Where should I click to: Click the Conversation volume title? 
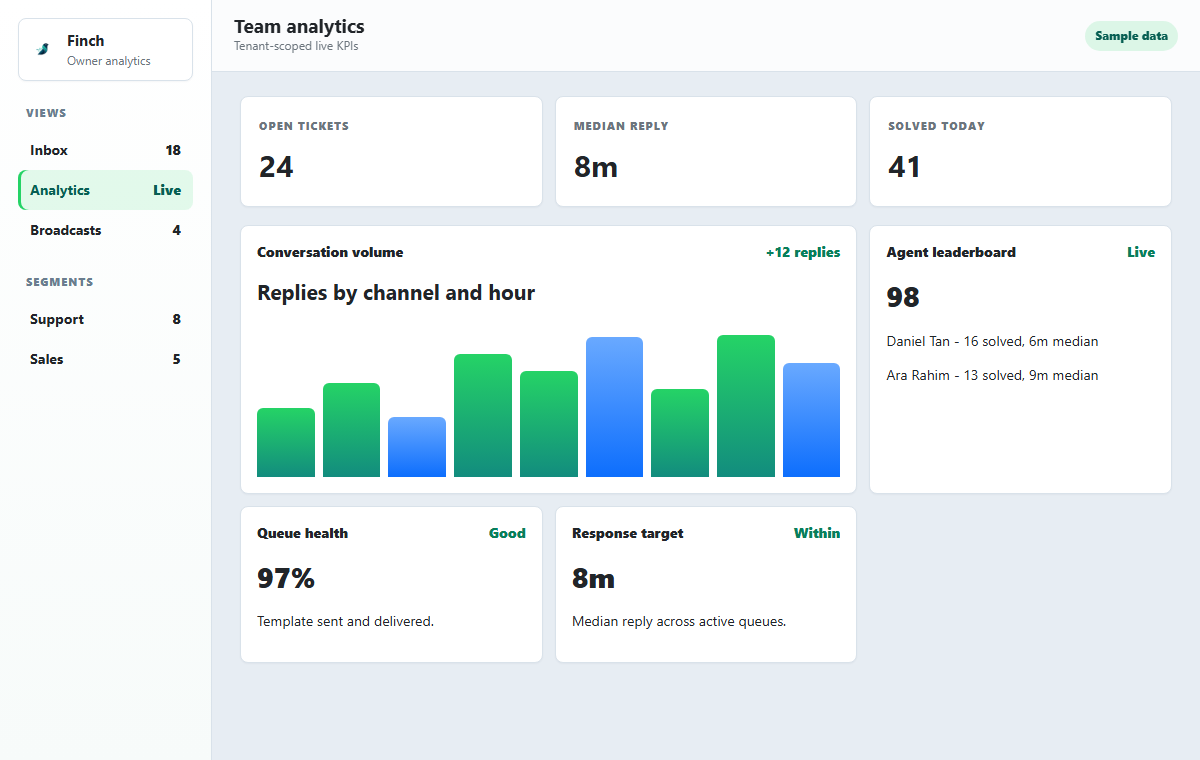pos(330,252)
